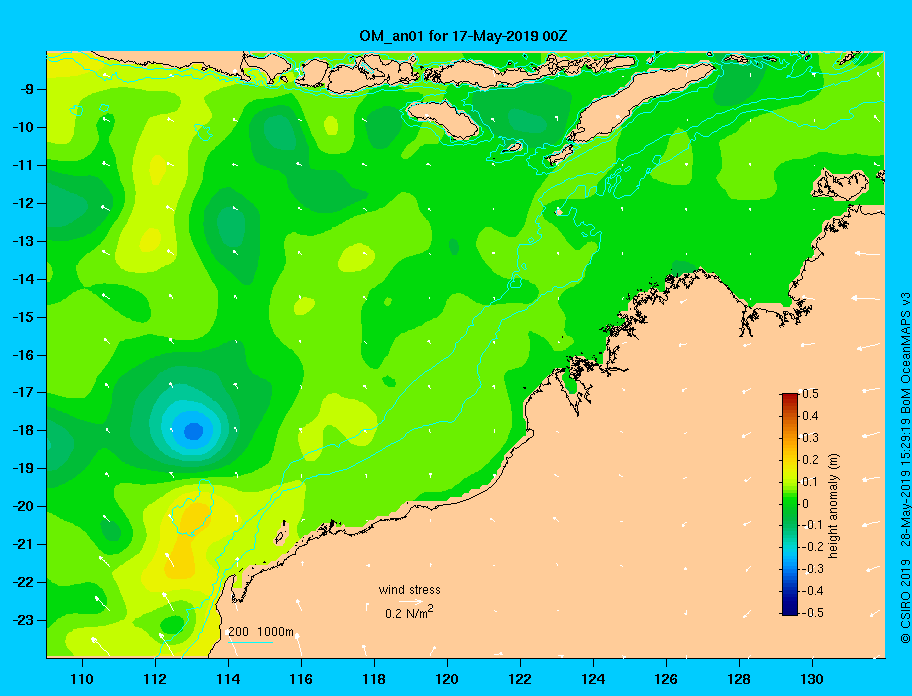Image resolution: width=912 pixels, height=696 pixels.
Task: Click the -0.5 colorbar tick label
Action: (x=813, y=612)
